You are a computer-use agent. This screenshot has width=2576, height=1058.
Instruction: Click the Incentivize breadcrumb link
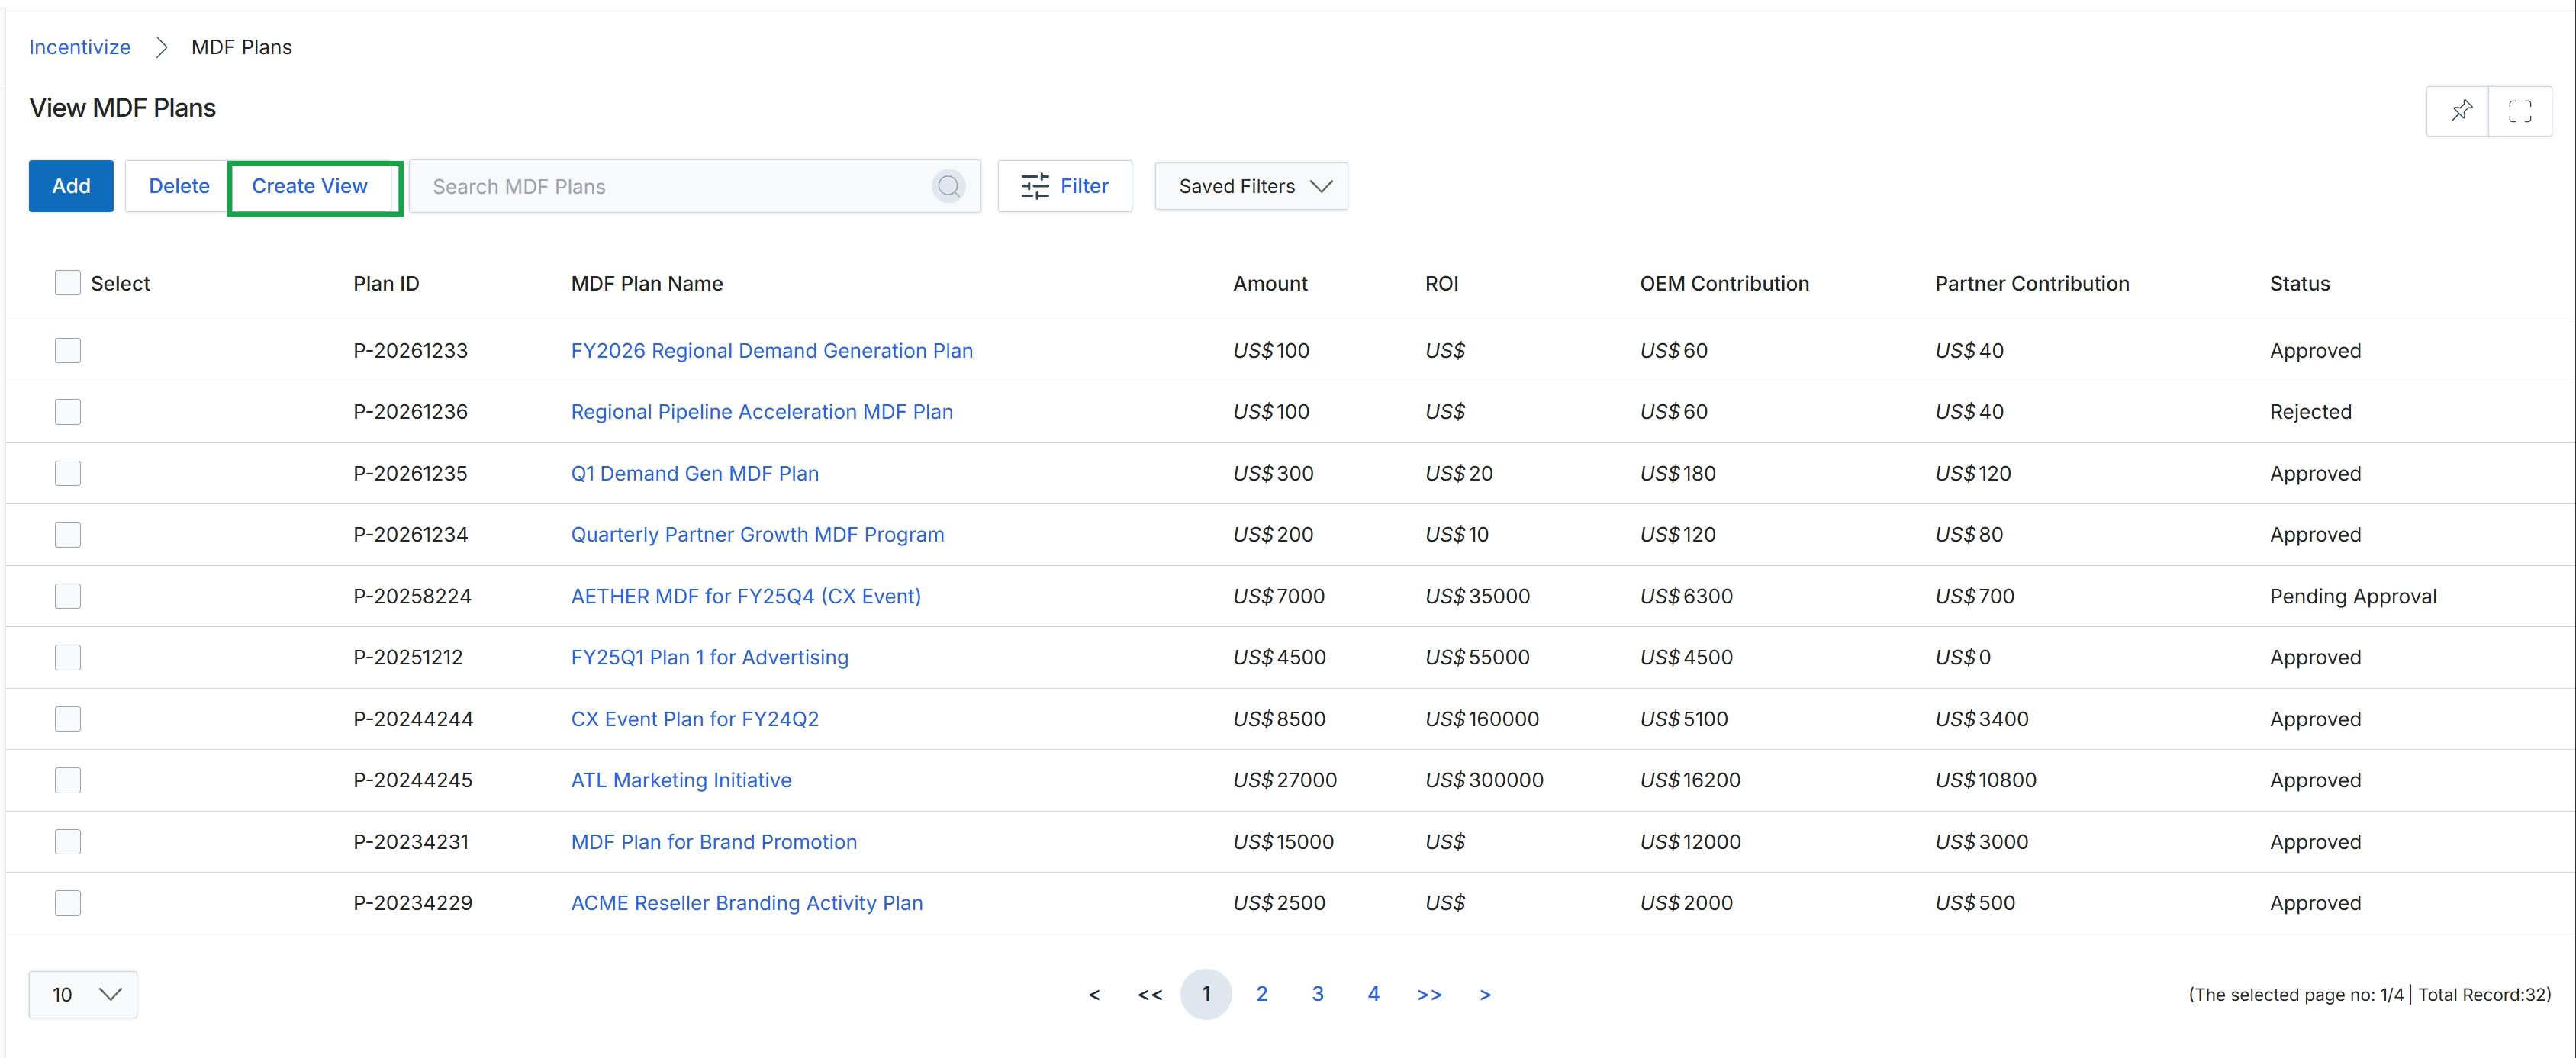pyautogui.click(x=80, y=47)
